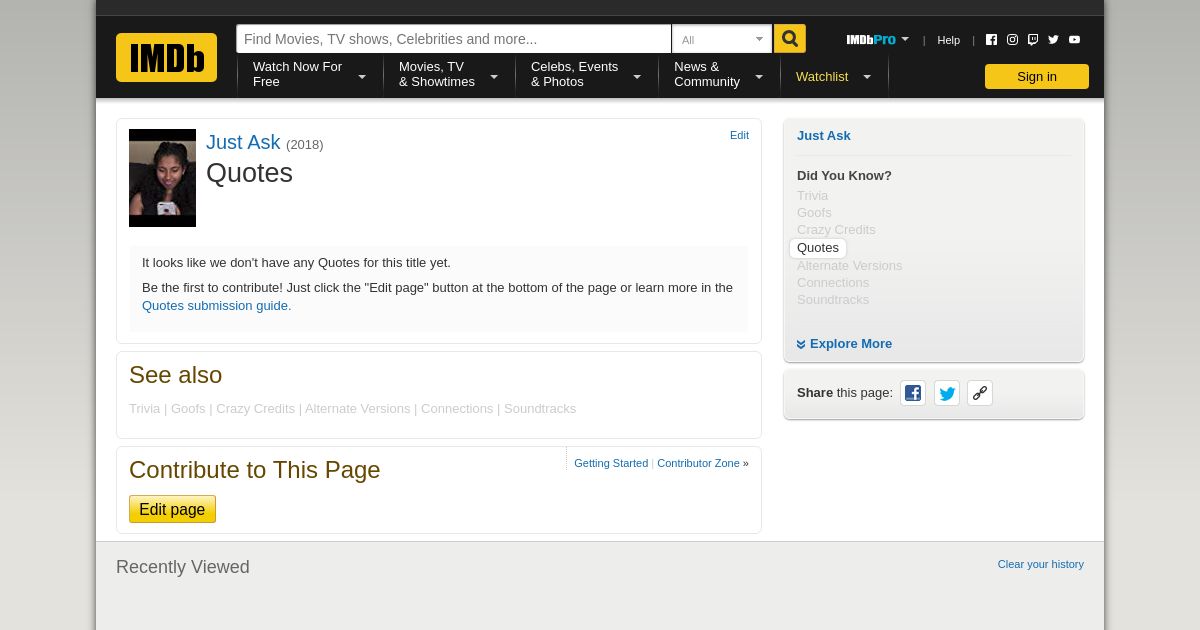Expand the IMDbPro dropdown menu
This screenshot has width=1200, height=630.
(877, 40)
